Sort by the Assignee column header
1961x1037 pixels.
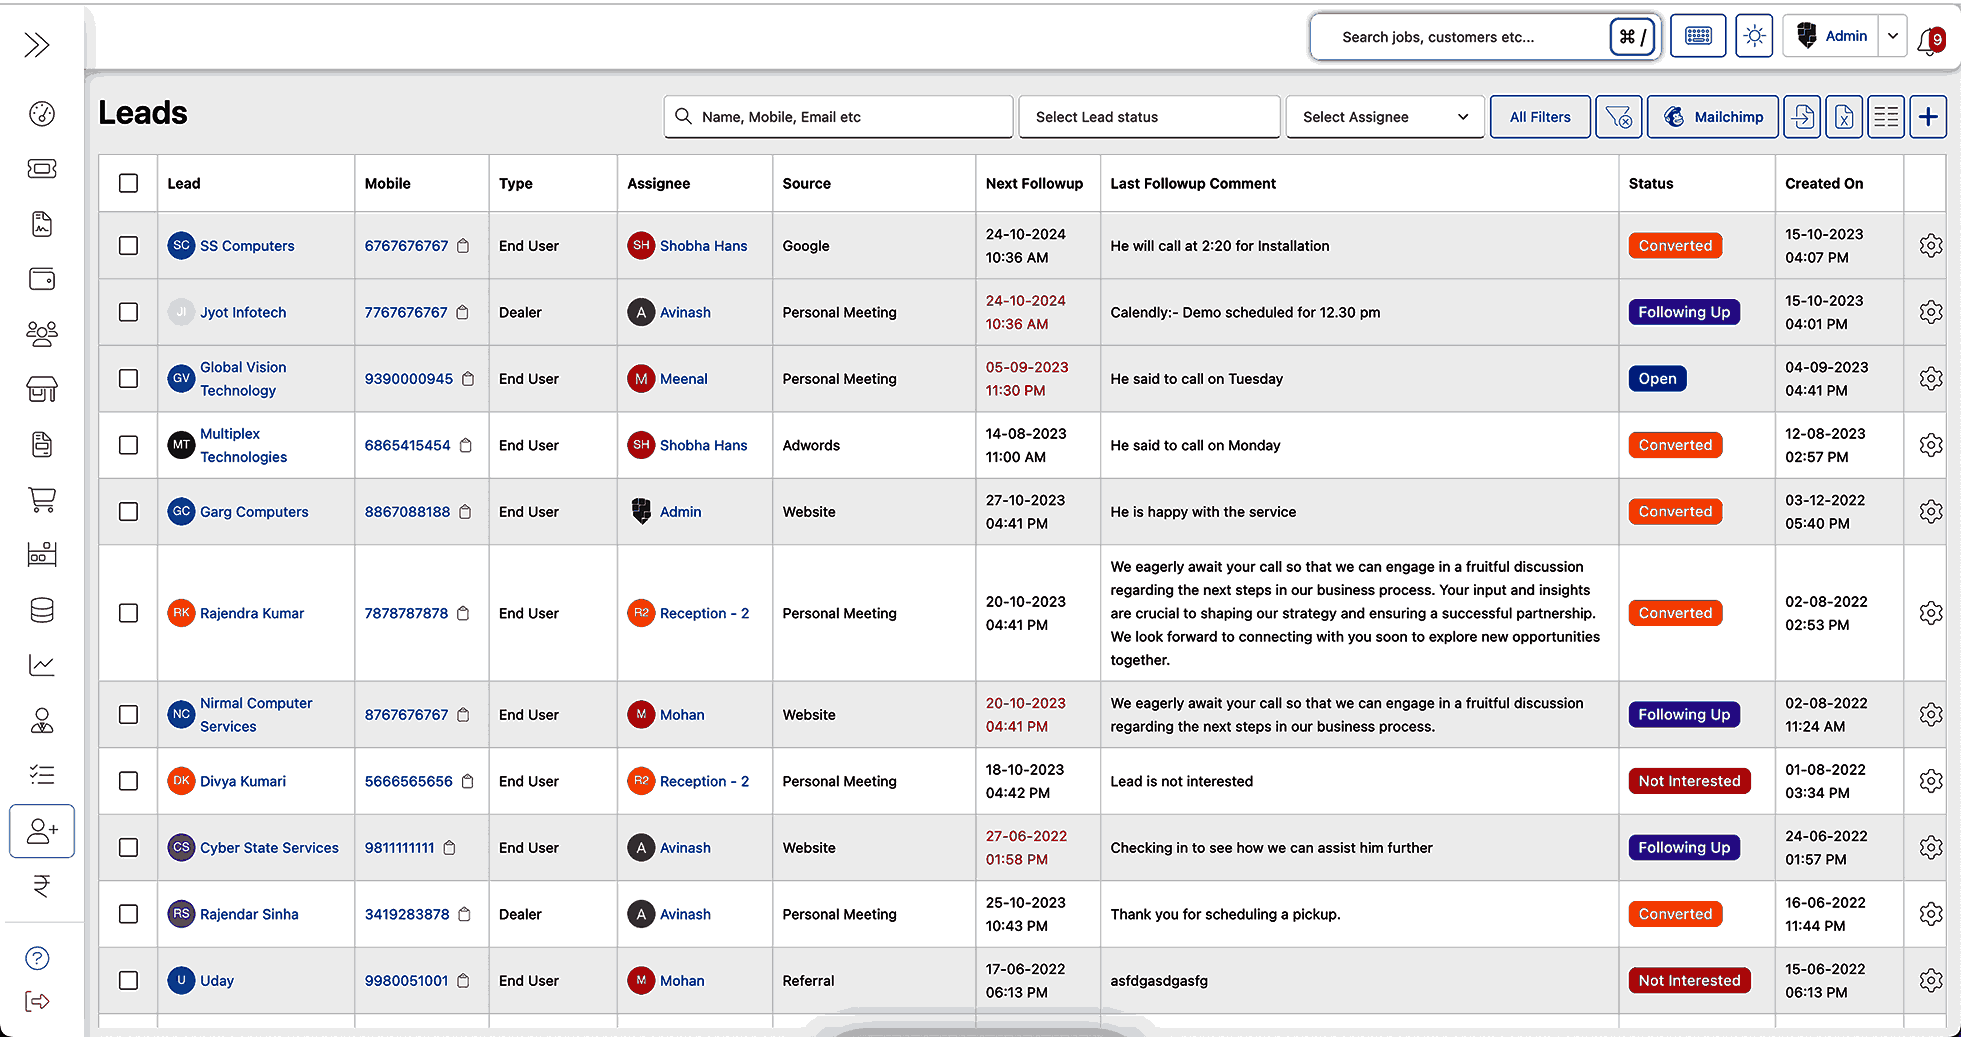point(658,184)
